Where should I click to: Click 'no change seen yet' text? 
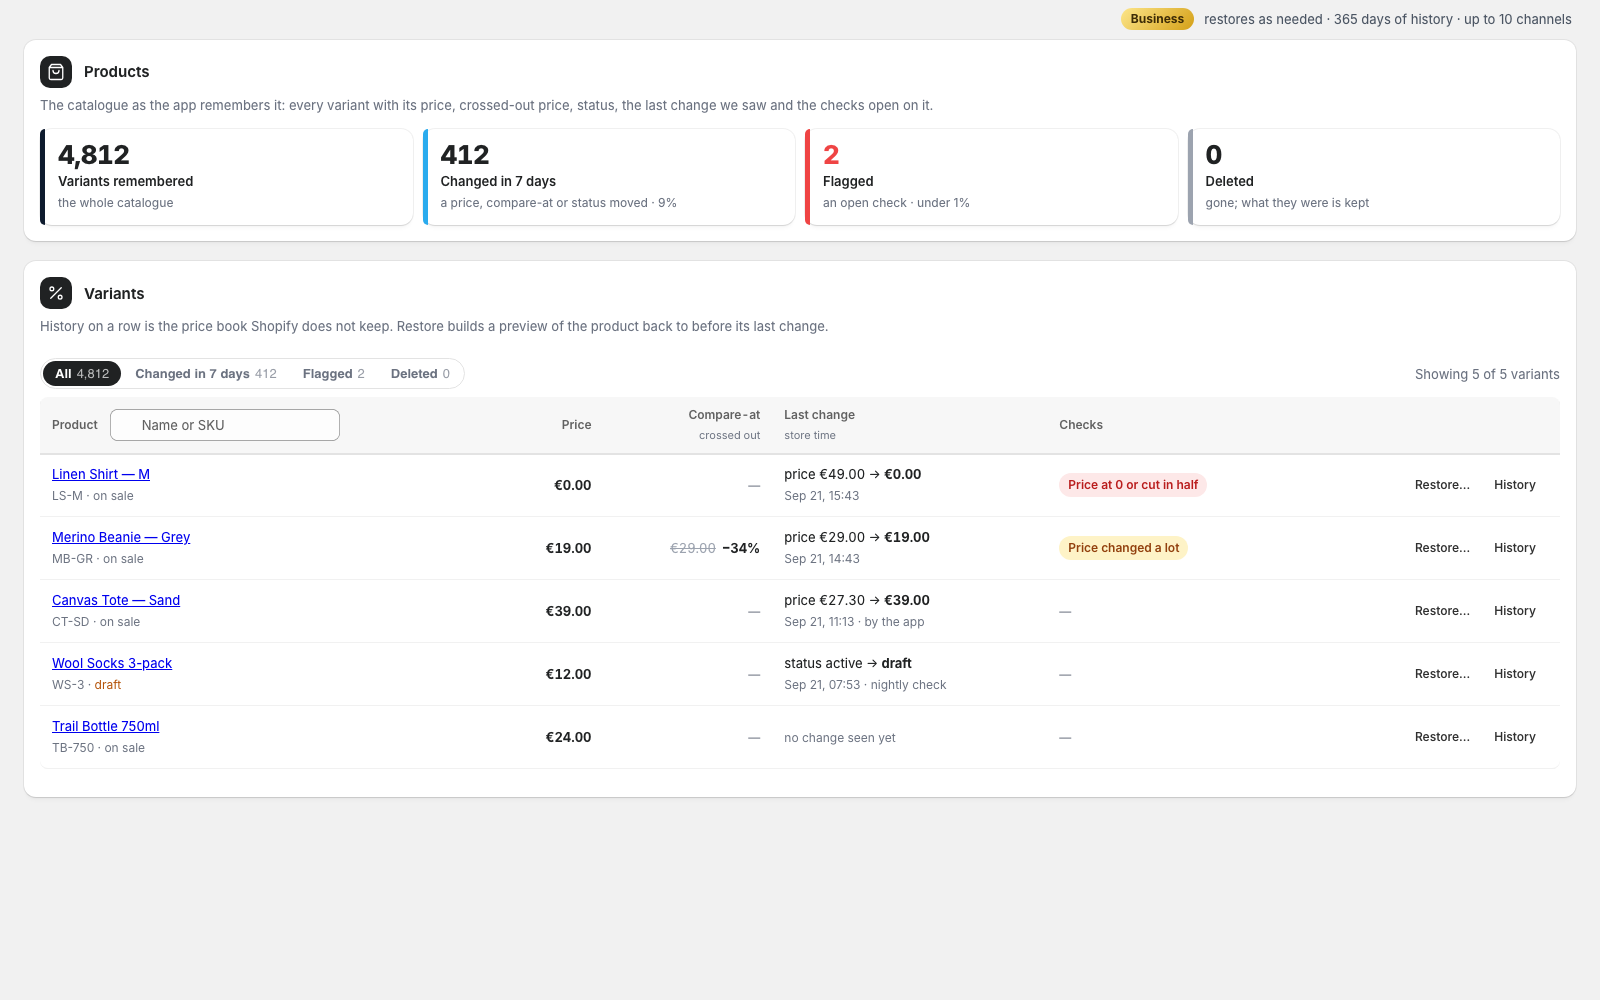(840, 738)
